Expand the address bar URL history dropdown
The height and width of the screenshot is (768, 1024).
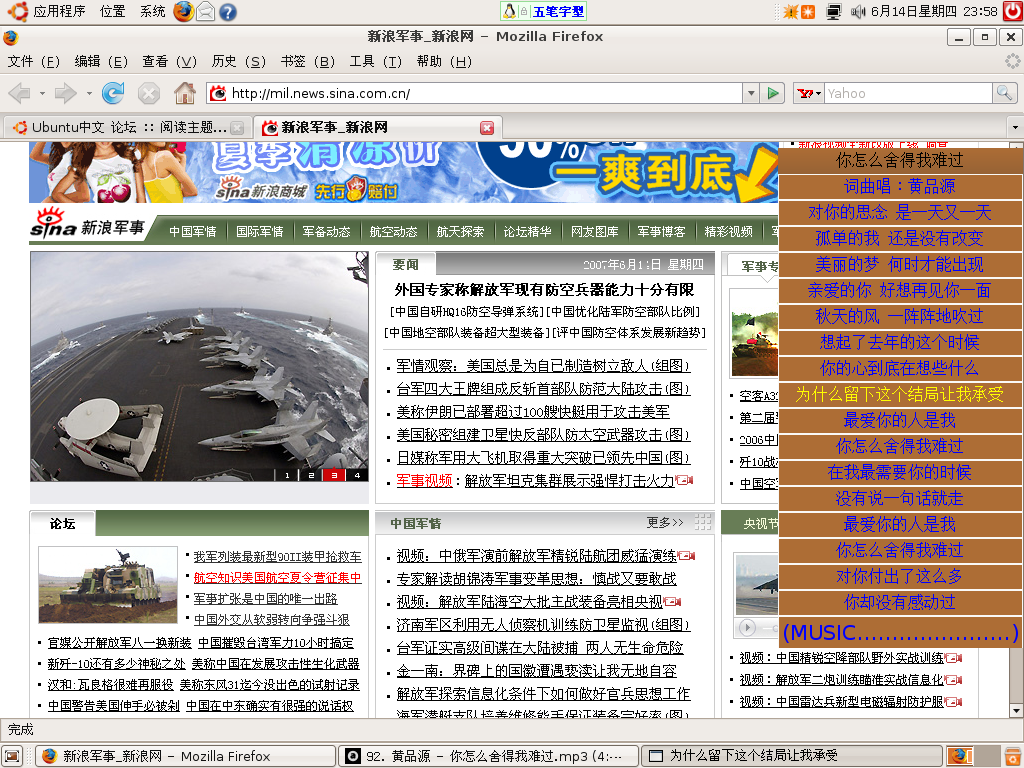751,93
